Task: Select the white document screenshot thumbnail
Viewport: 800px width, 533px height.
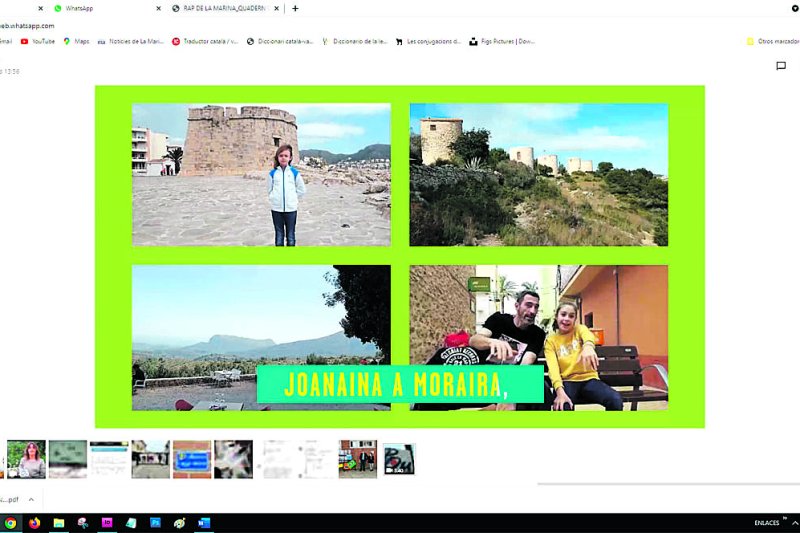Action: point(109,459)
